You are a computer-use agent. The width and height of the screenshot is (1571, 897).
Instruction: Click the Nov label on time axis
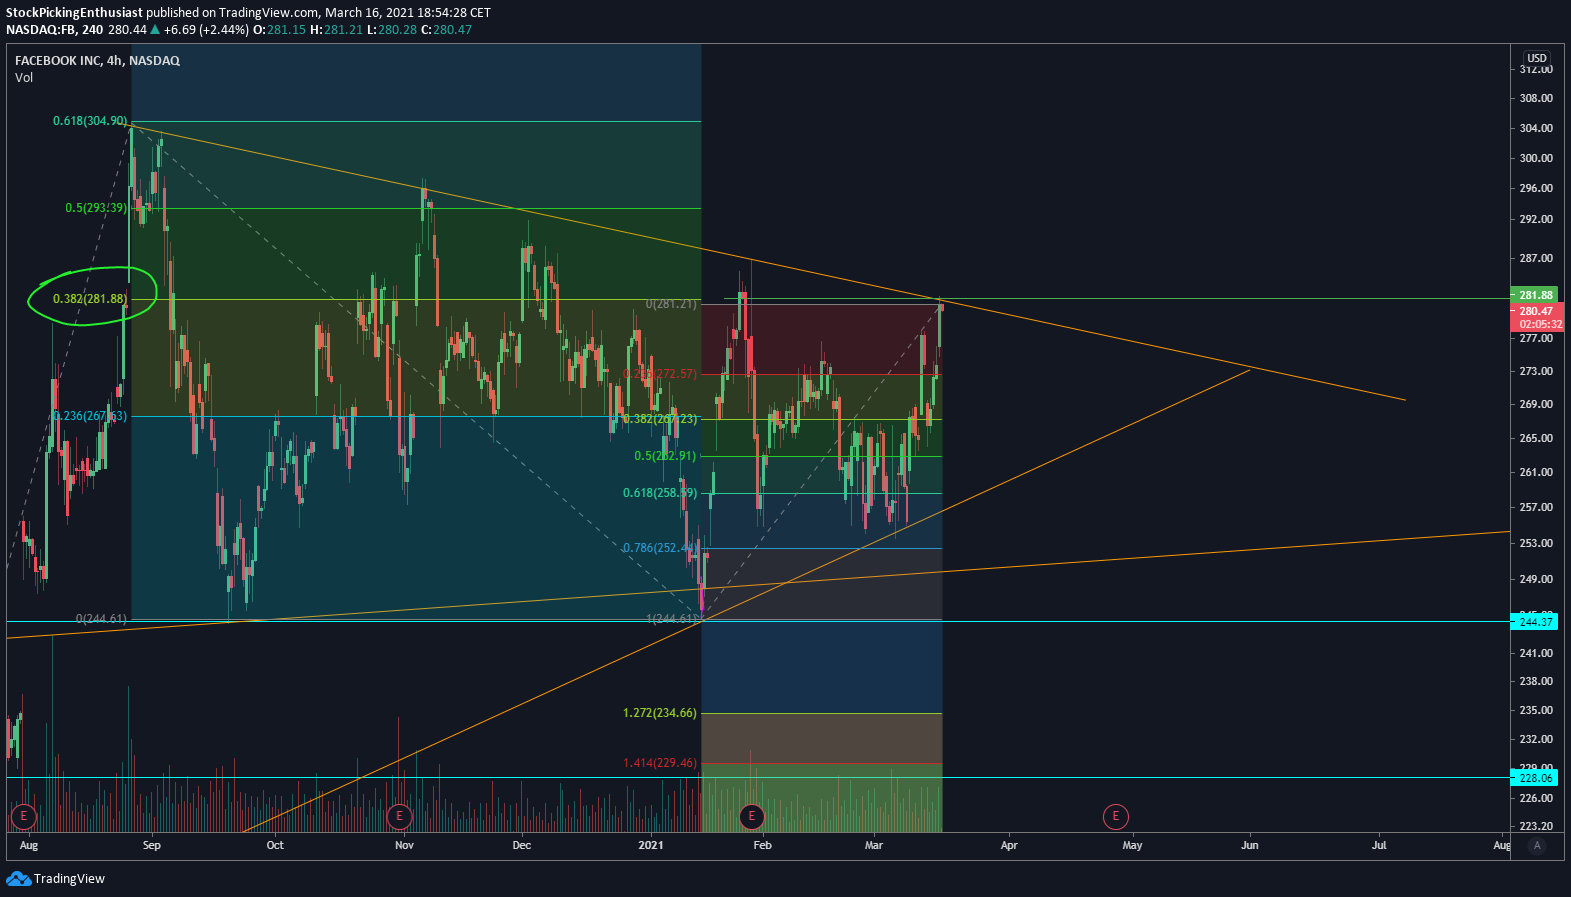tap(404, 845)
